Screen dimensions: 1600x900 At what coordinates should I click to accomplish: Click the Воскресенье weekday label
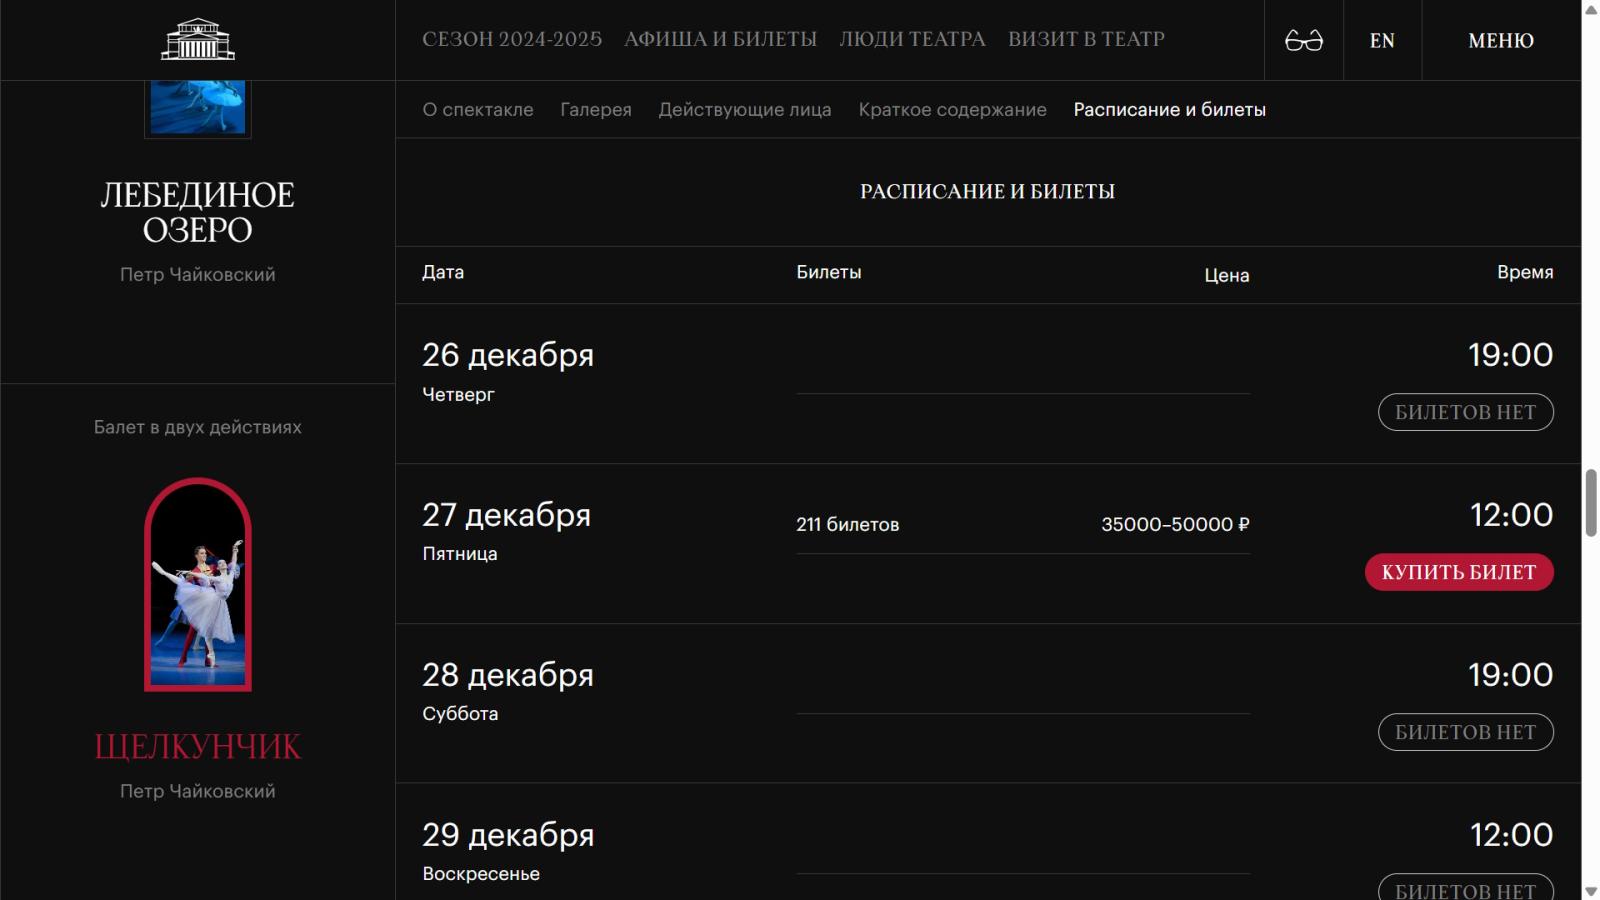(x=481, y=874)
